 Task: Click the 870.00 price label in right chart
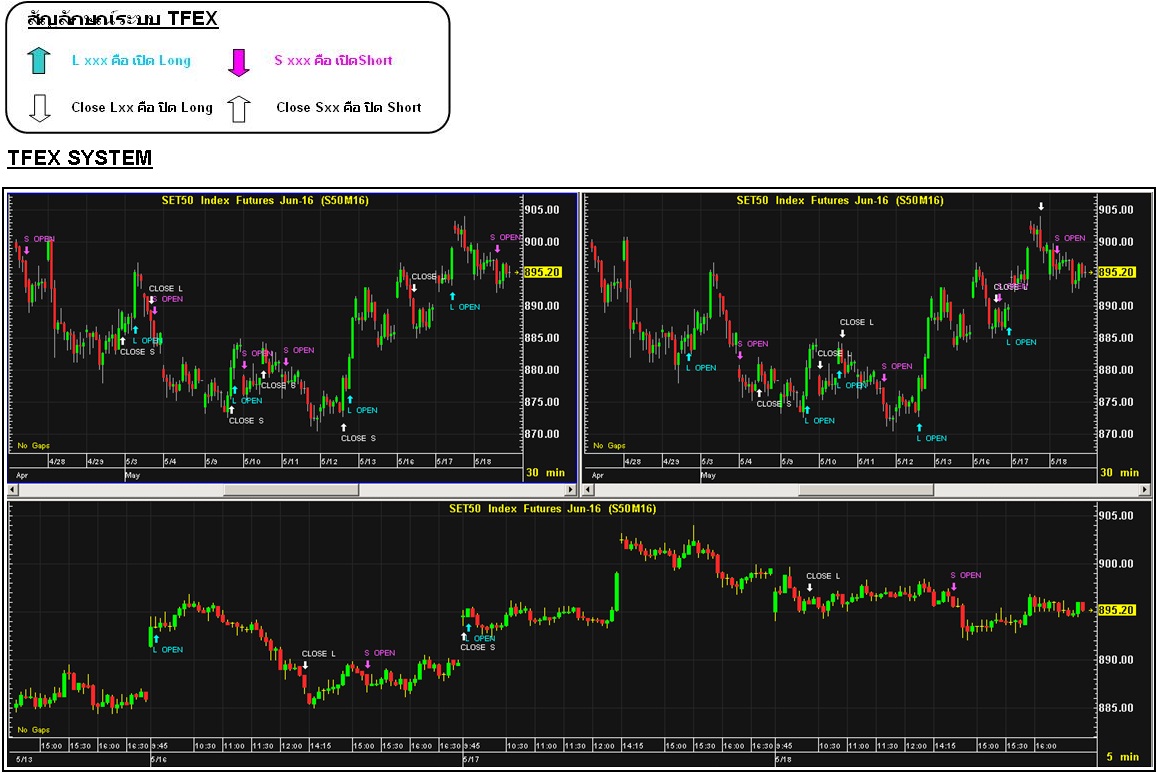pos(1116,434)
